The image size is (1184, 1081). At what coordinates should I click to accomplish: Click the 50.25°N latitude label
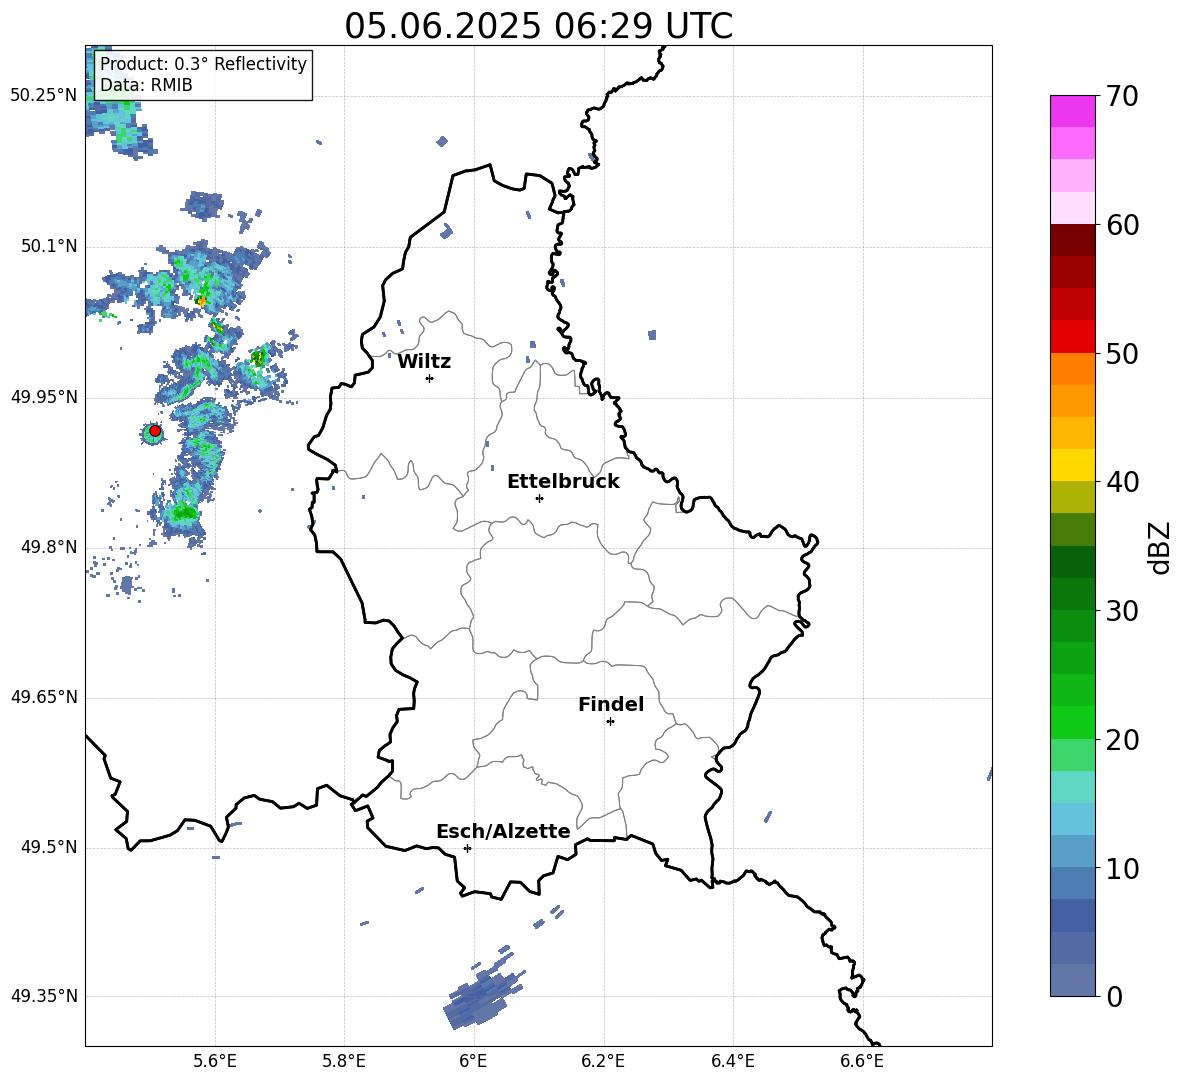coord(44,96)
